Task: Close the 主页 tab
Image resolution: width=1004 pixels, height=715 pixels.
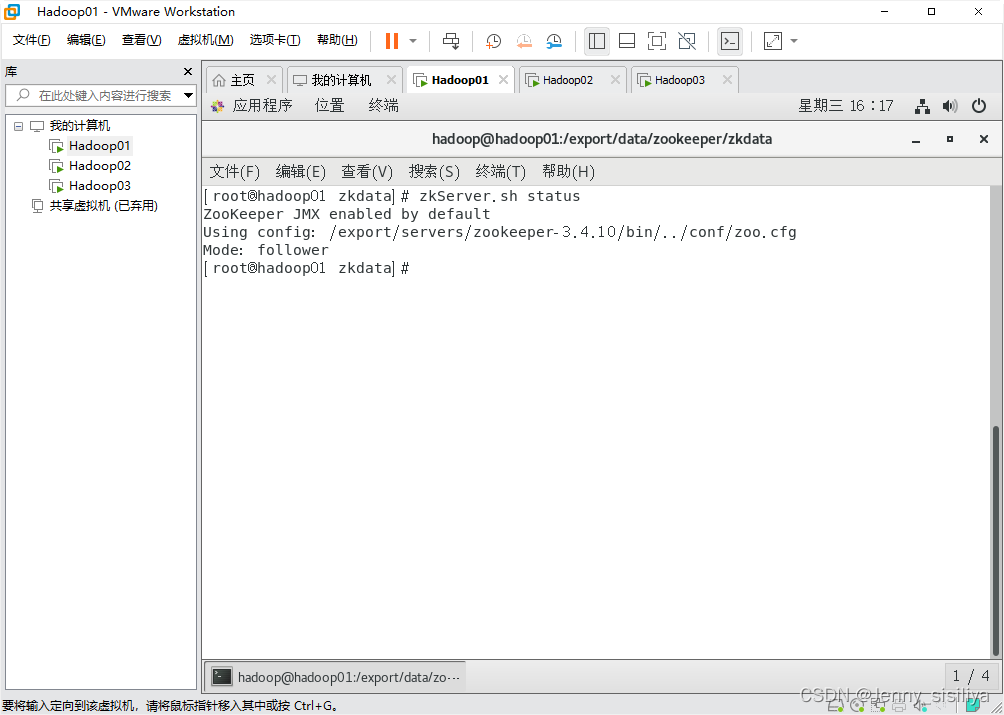Action: (x=271, y=79)
